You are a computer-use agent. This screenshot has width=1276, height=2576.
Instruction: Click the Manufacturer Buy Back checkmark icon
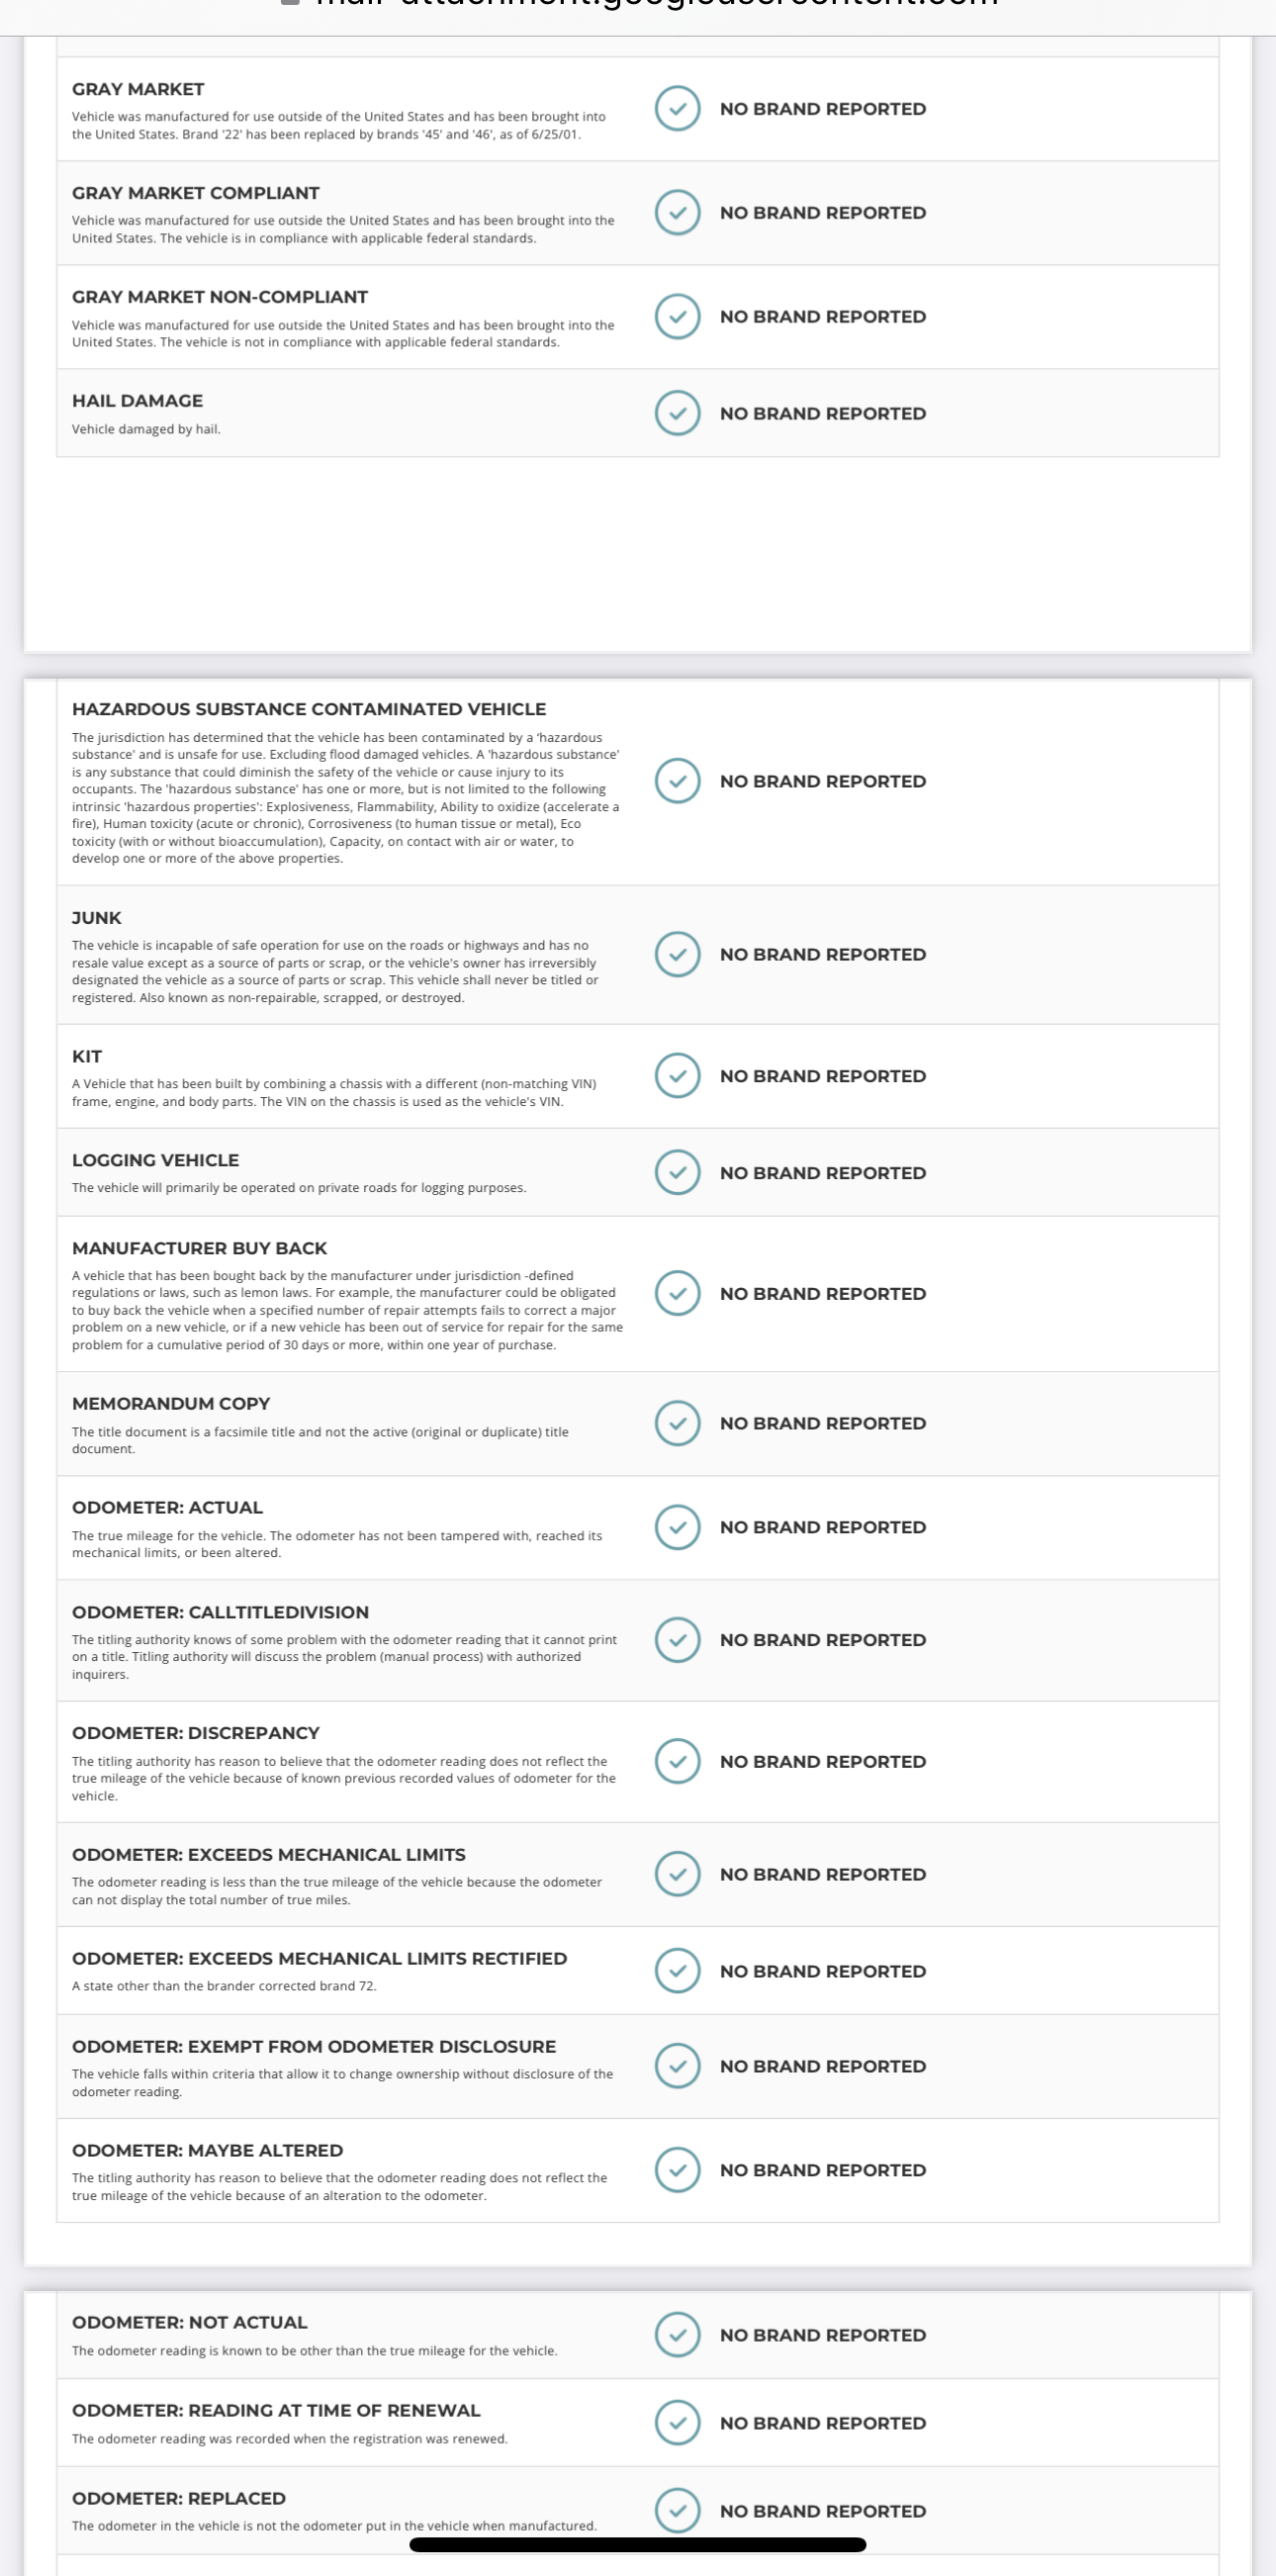[677, 1293]
